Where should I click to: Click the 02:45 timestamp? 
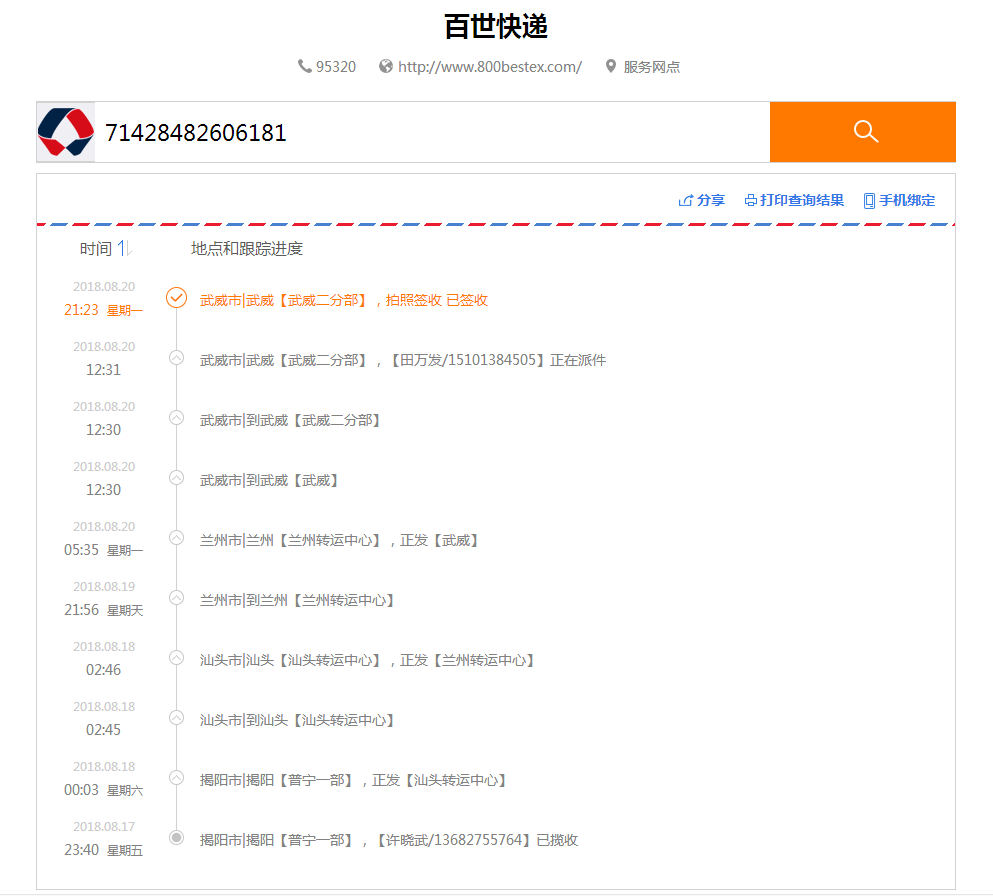[x=103, y=730]
